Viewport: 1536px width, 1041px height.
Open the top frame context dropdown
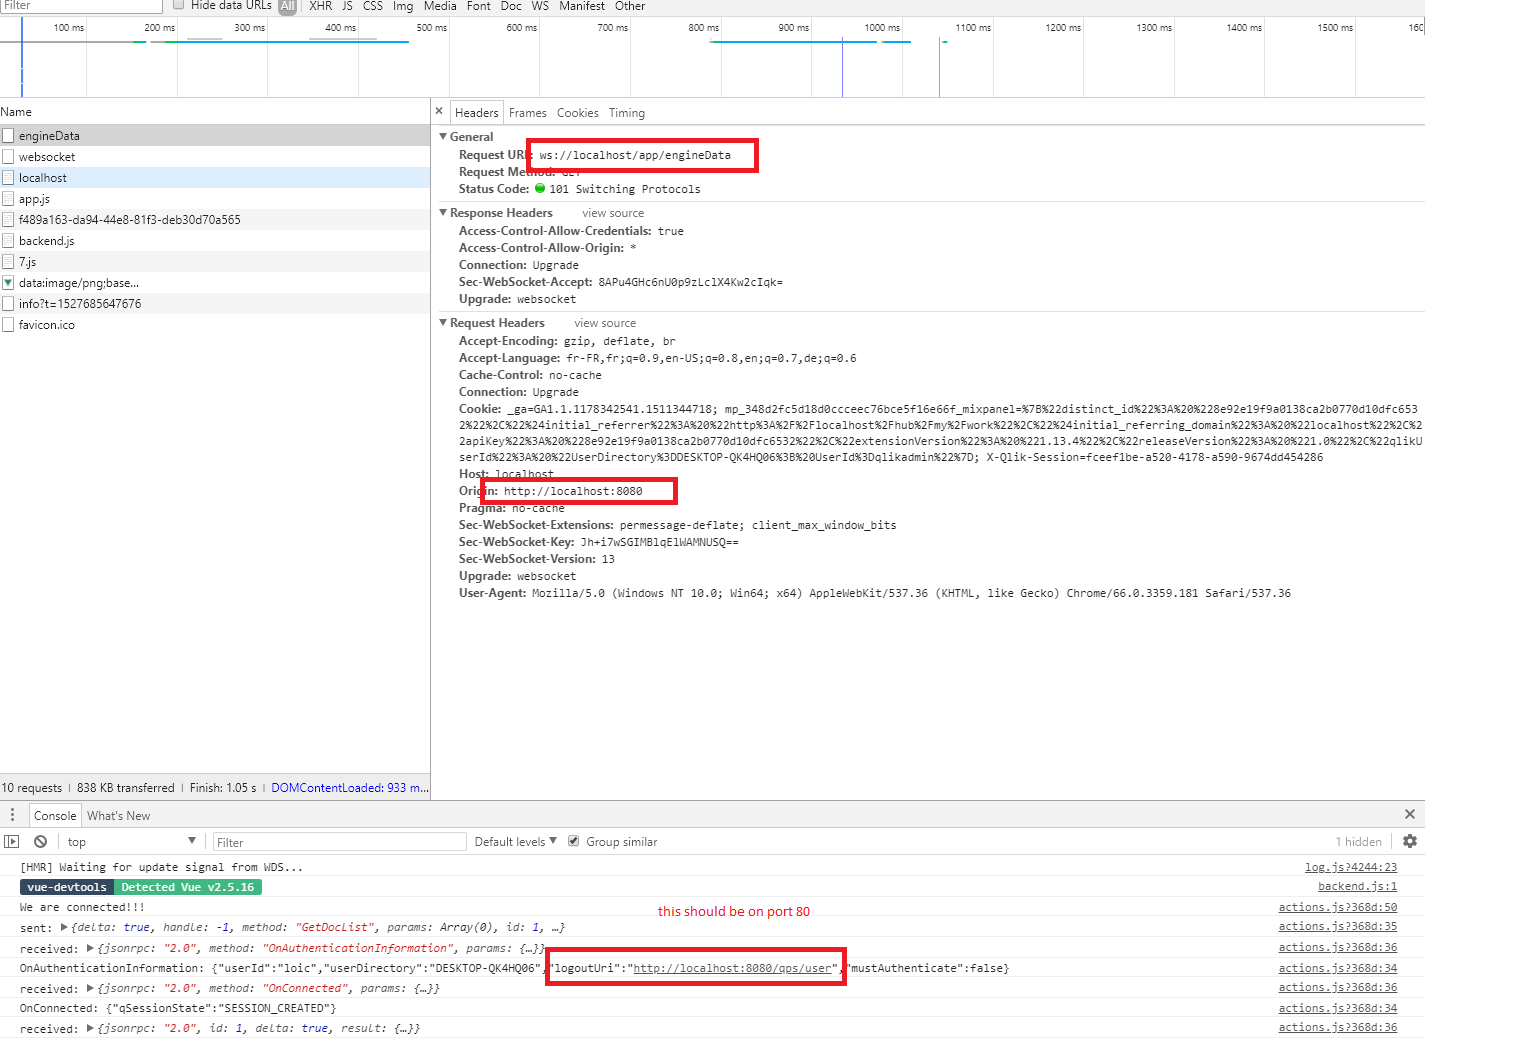pos(130,841)
